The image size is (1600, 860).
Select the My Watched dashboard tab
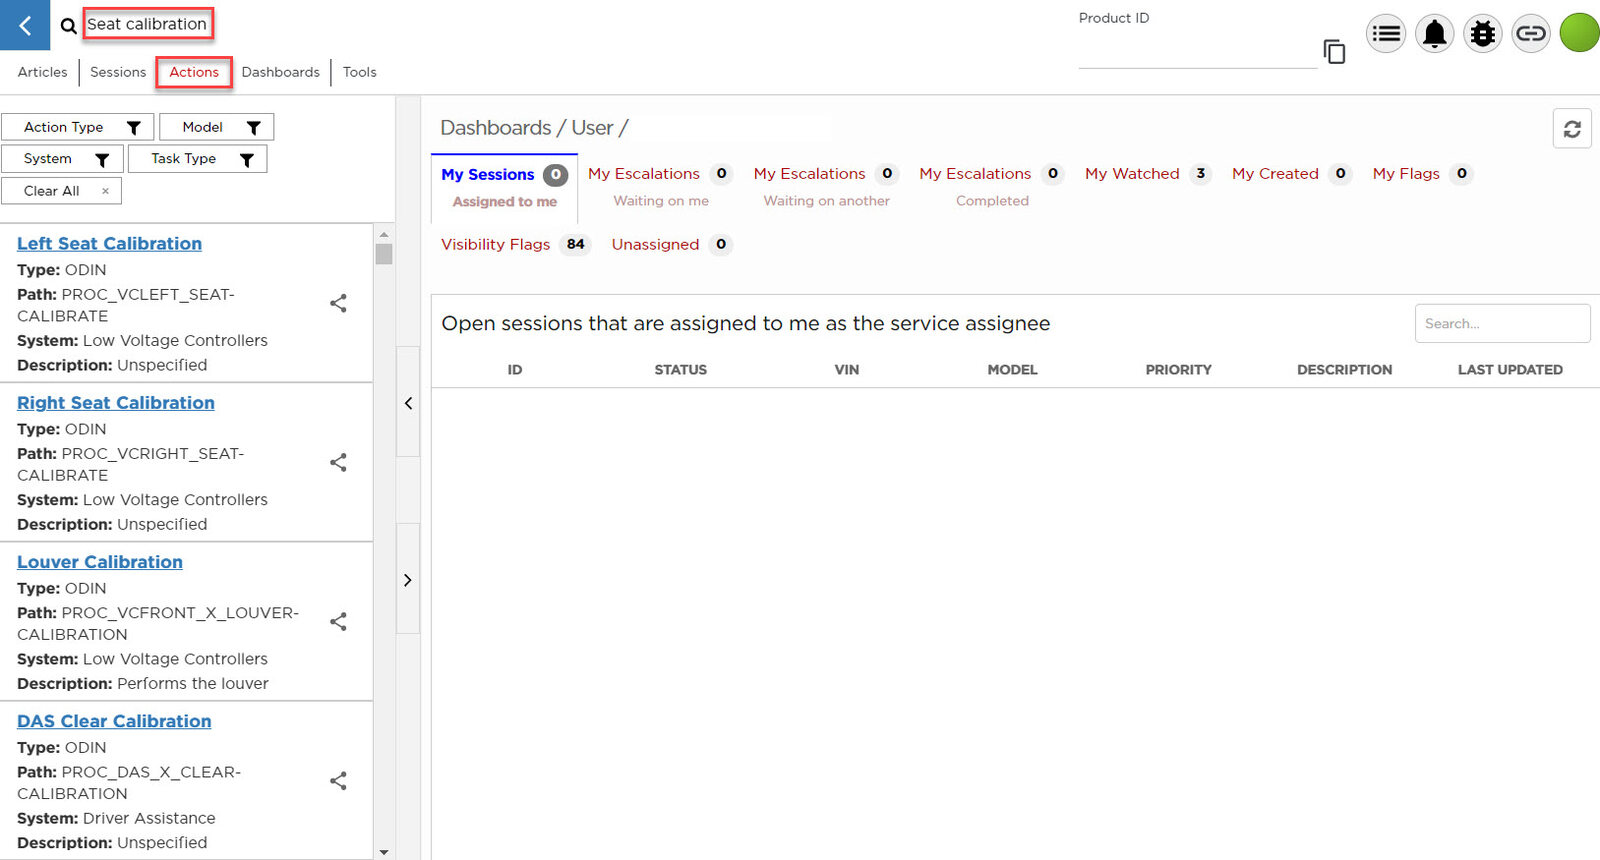tap(1132, 174)
